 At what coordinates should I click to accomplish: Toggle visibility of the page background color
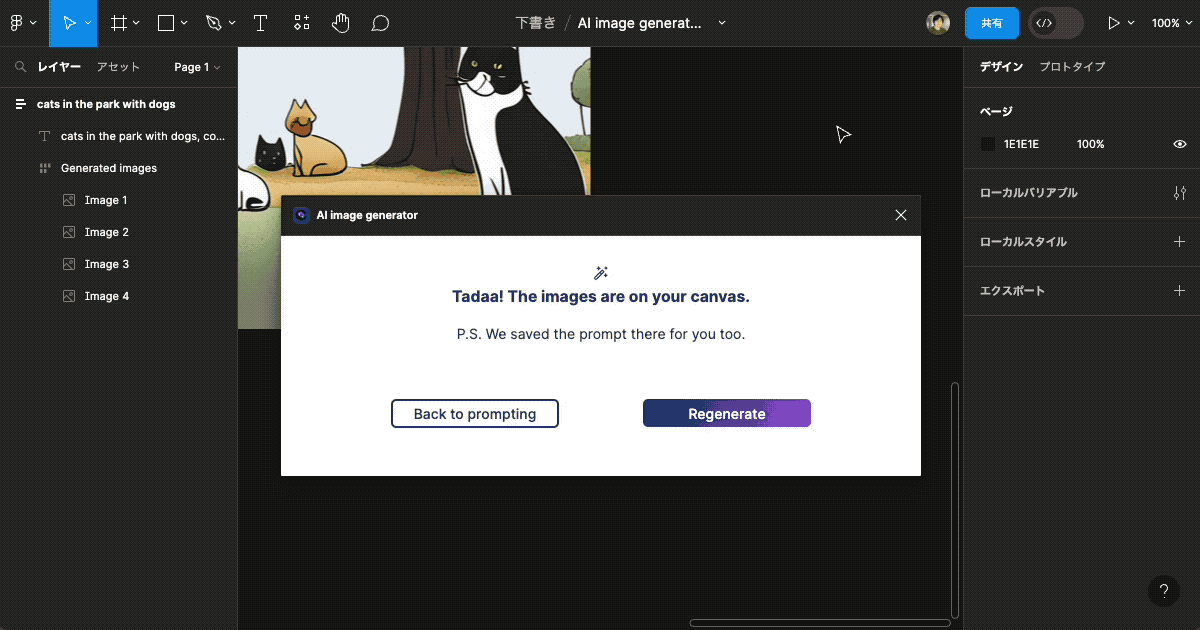click(1179, 143)
